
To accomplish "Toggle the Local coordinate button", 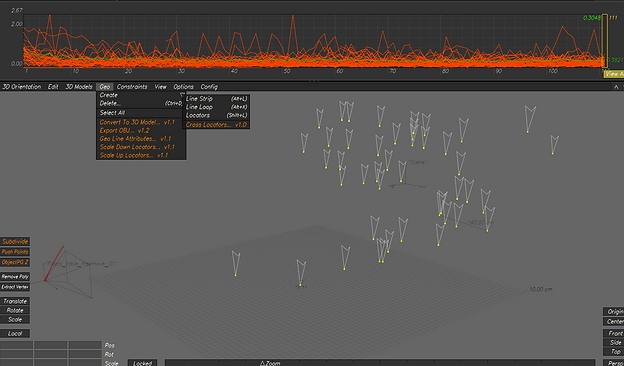I will [x=15, y=333].
